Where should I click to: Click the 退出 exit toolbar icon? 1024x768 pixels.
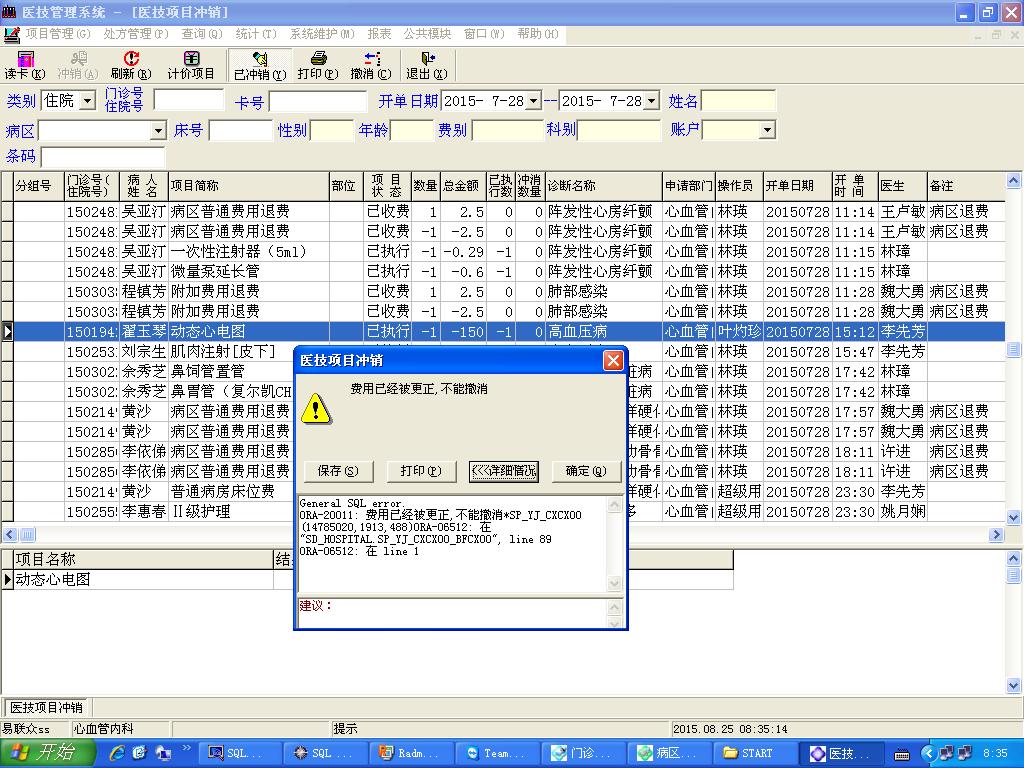426,65
